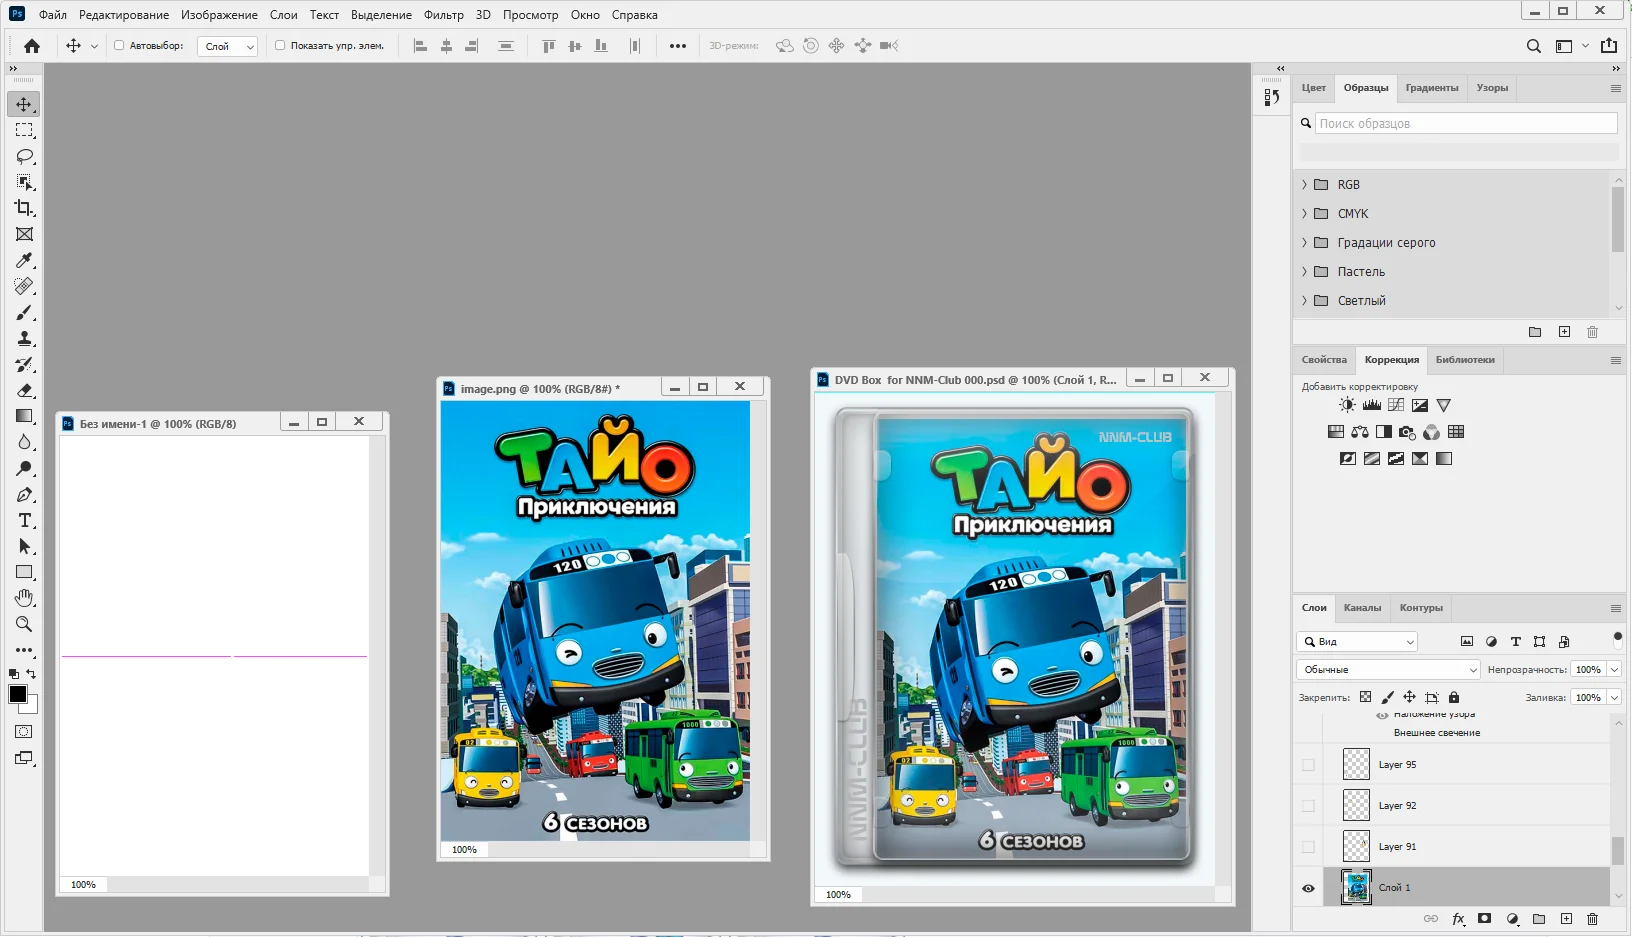Image resolution: width=1632 pixels, height=937 pixels.
Task: Open the Редактирование menu
Action: click(124, 15)
